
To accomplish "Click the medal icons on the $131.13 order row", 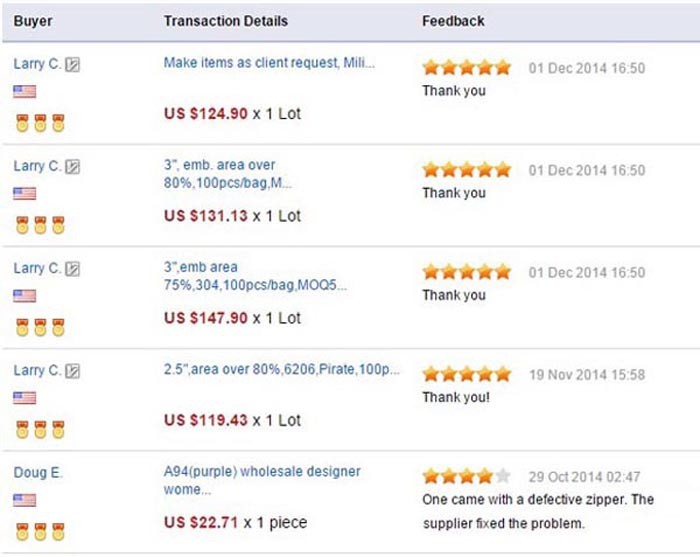I will (40, 225).
